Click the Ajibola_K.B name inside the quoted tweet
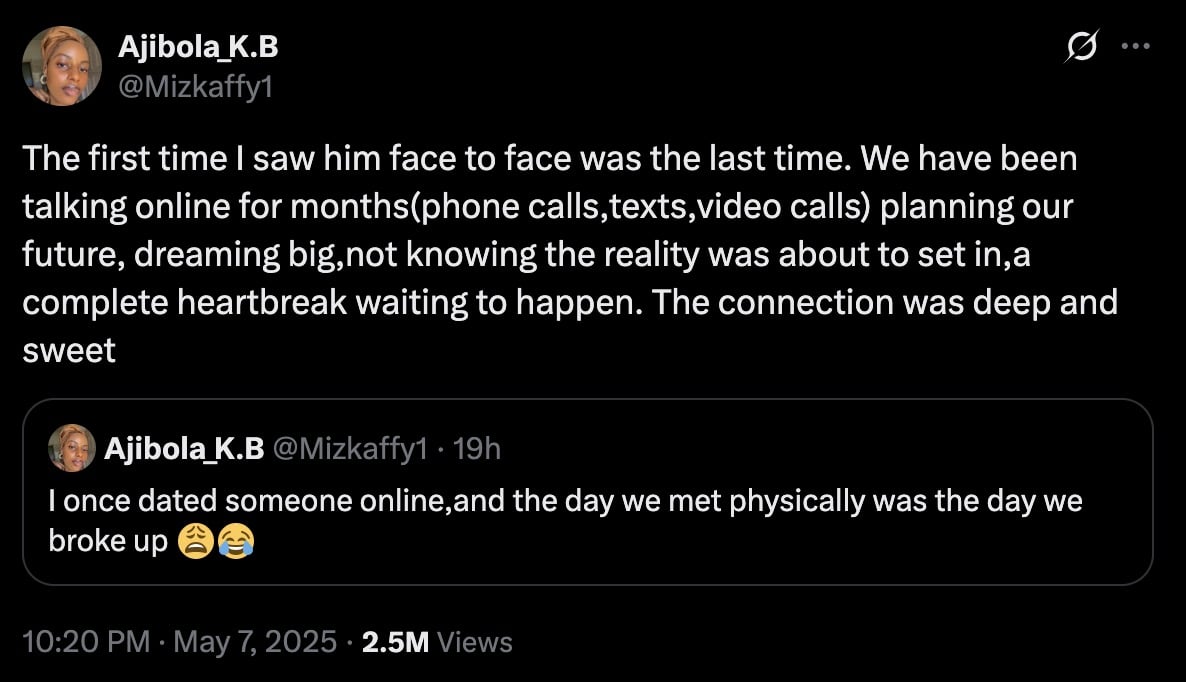Viewport: 1186px width, 682px height. pos(183,449)
